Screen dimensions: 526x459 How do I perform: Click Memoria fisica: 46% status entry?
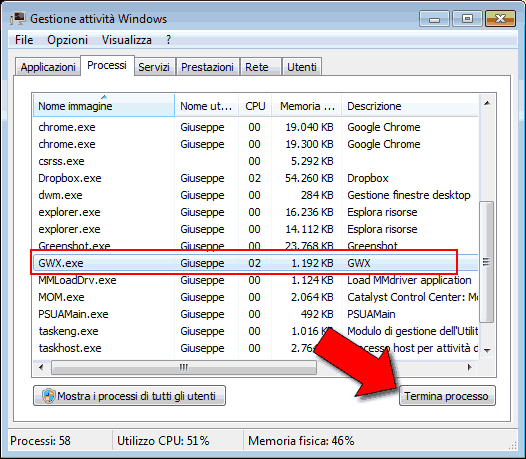click(x=301, y=441)
